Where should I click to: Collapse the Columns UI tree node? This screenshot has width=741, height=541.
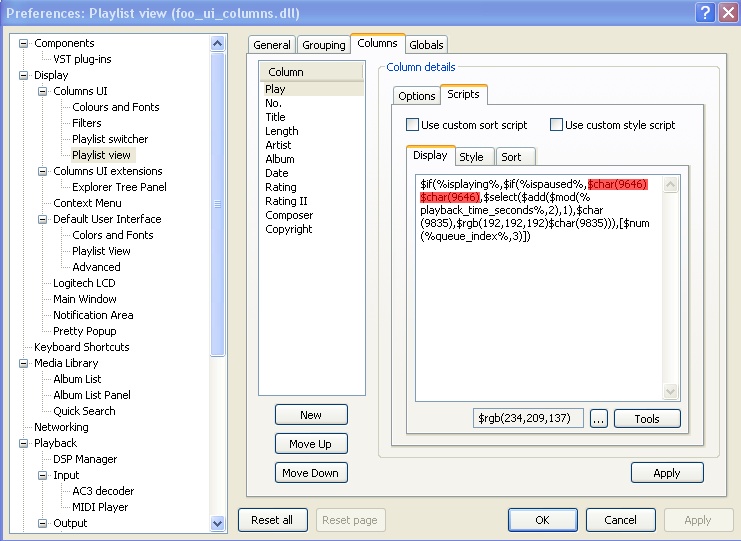pyautogui.click(x=43, y=91)
